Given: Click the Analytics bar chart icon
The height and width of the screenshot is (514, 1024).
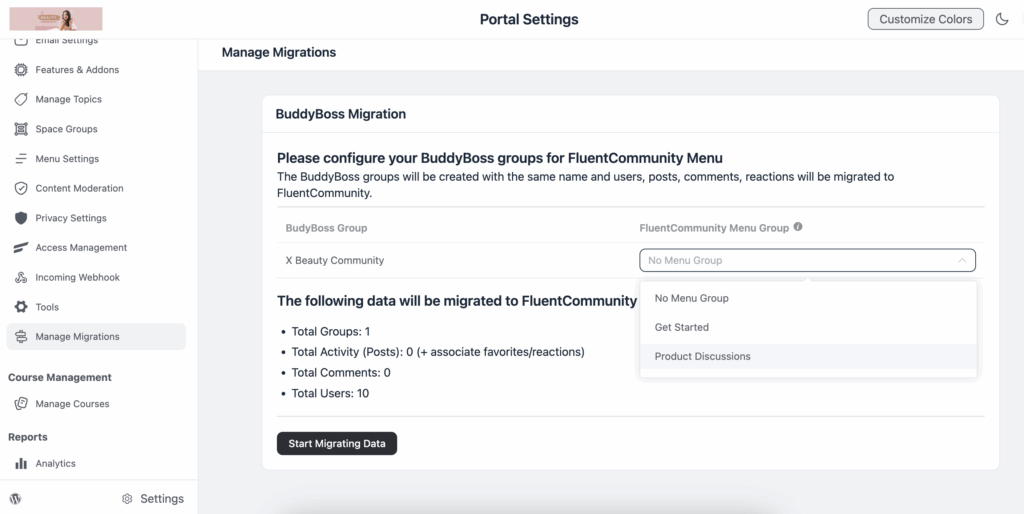Looking at the screenshot, I should click(x=21, y=463).
